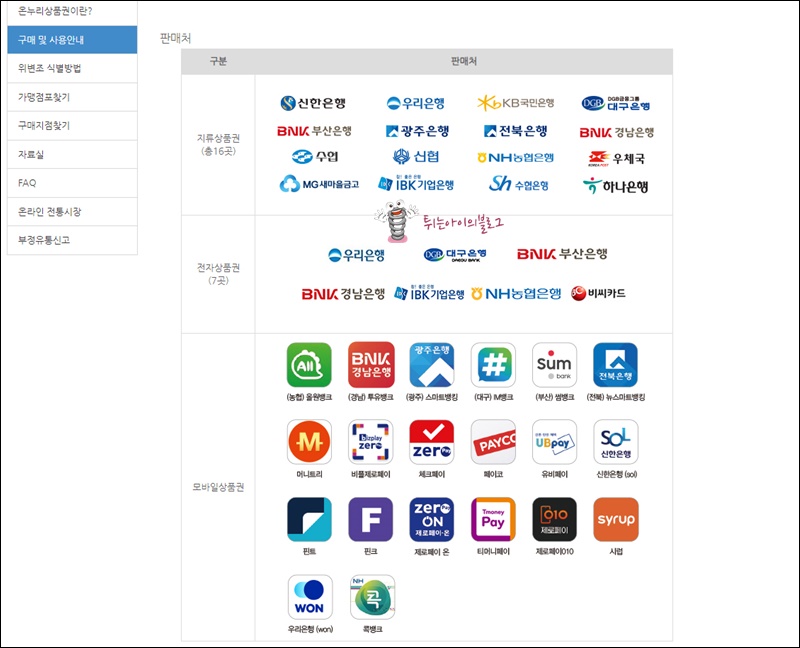Open the 온누리상품권이란? sidebar menu
The height and width of the screenshot is (648, 800).
pos(72,11)
